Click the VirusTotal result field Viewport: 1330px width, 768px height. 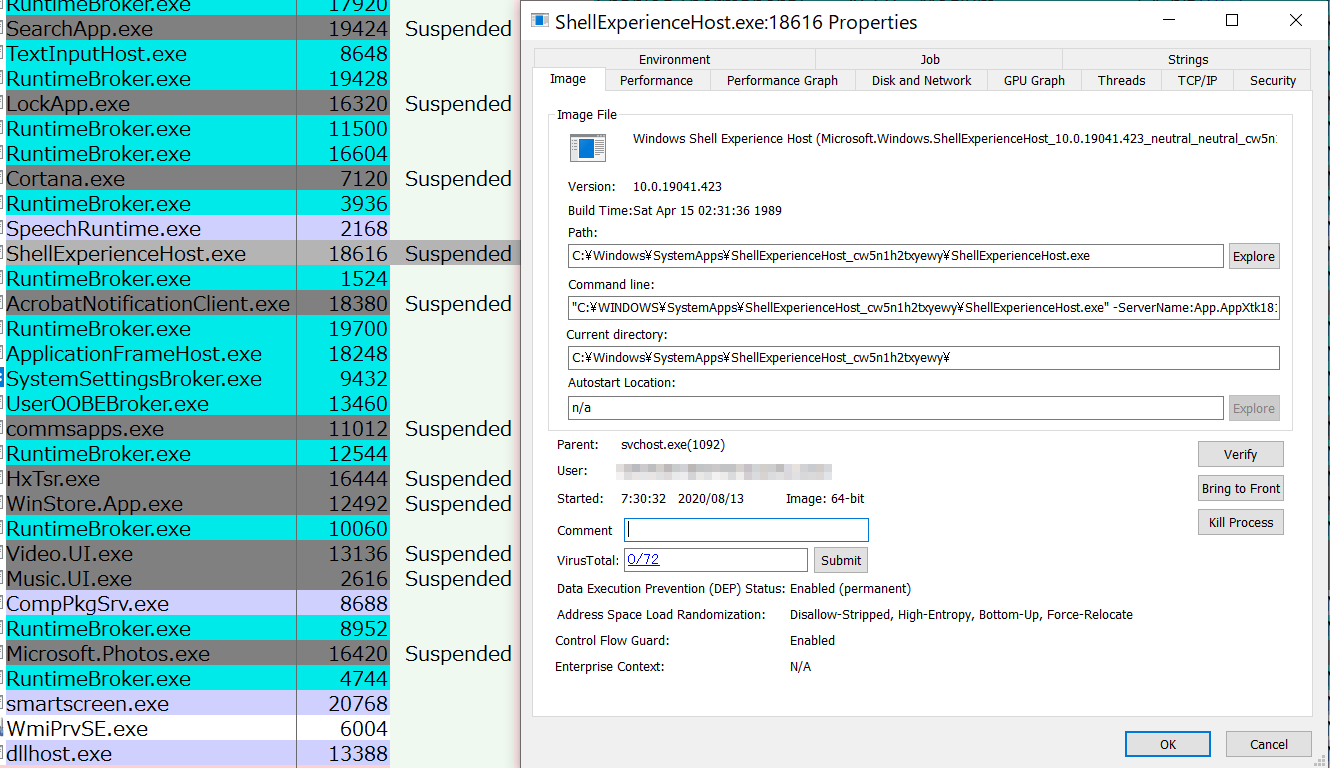pyautogui.click(x=715, y=560)
